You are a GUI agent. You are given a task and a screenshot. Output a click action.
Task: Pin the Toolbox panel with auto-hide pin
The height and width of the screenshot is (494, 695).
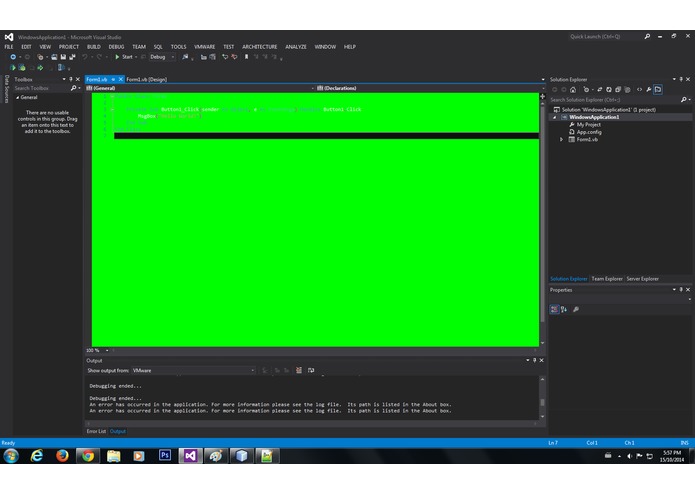70,79
